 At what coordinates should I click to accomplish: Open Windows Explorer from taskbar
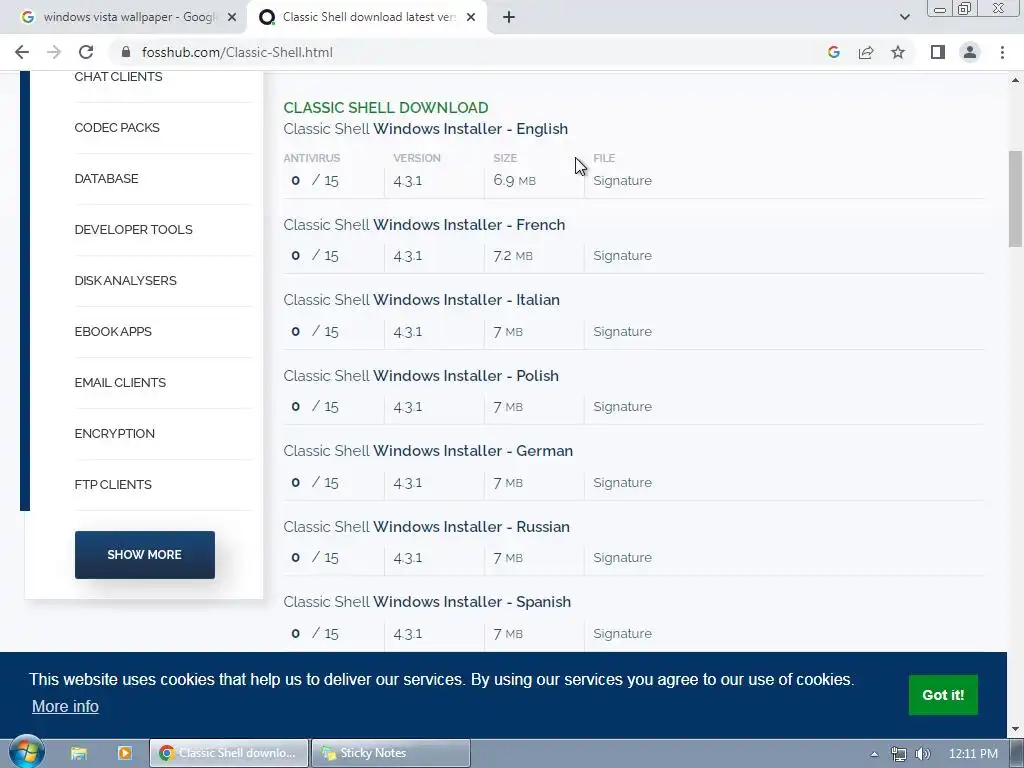(79, 753)
